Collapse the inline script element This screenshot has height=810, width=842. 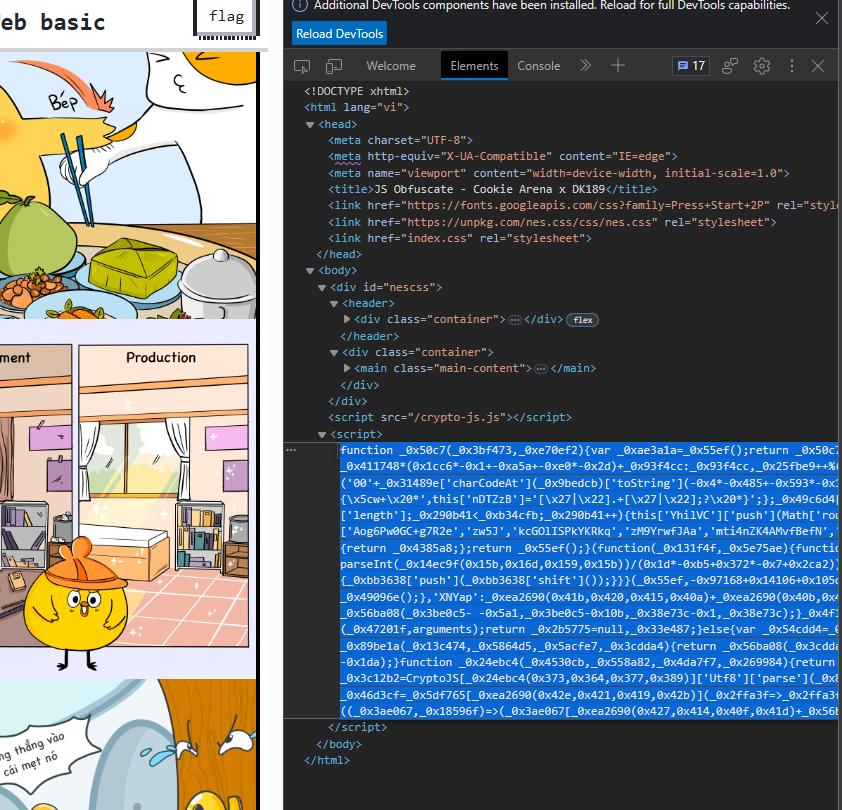(x=322, y=435)
